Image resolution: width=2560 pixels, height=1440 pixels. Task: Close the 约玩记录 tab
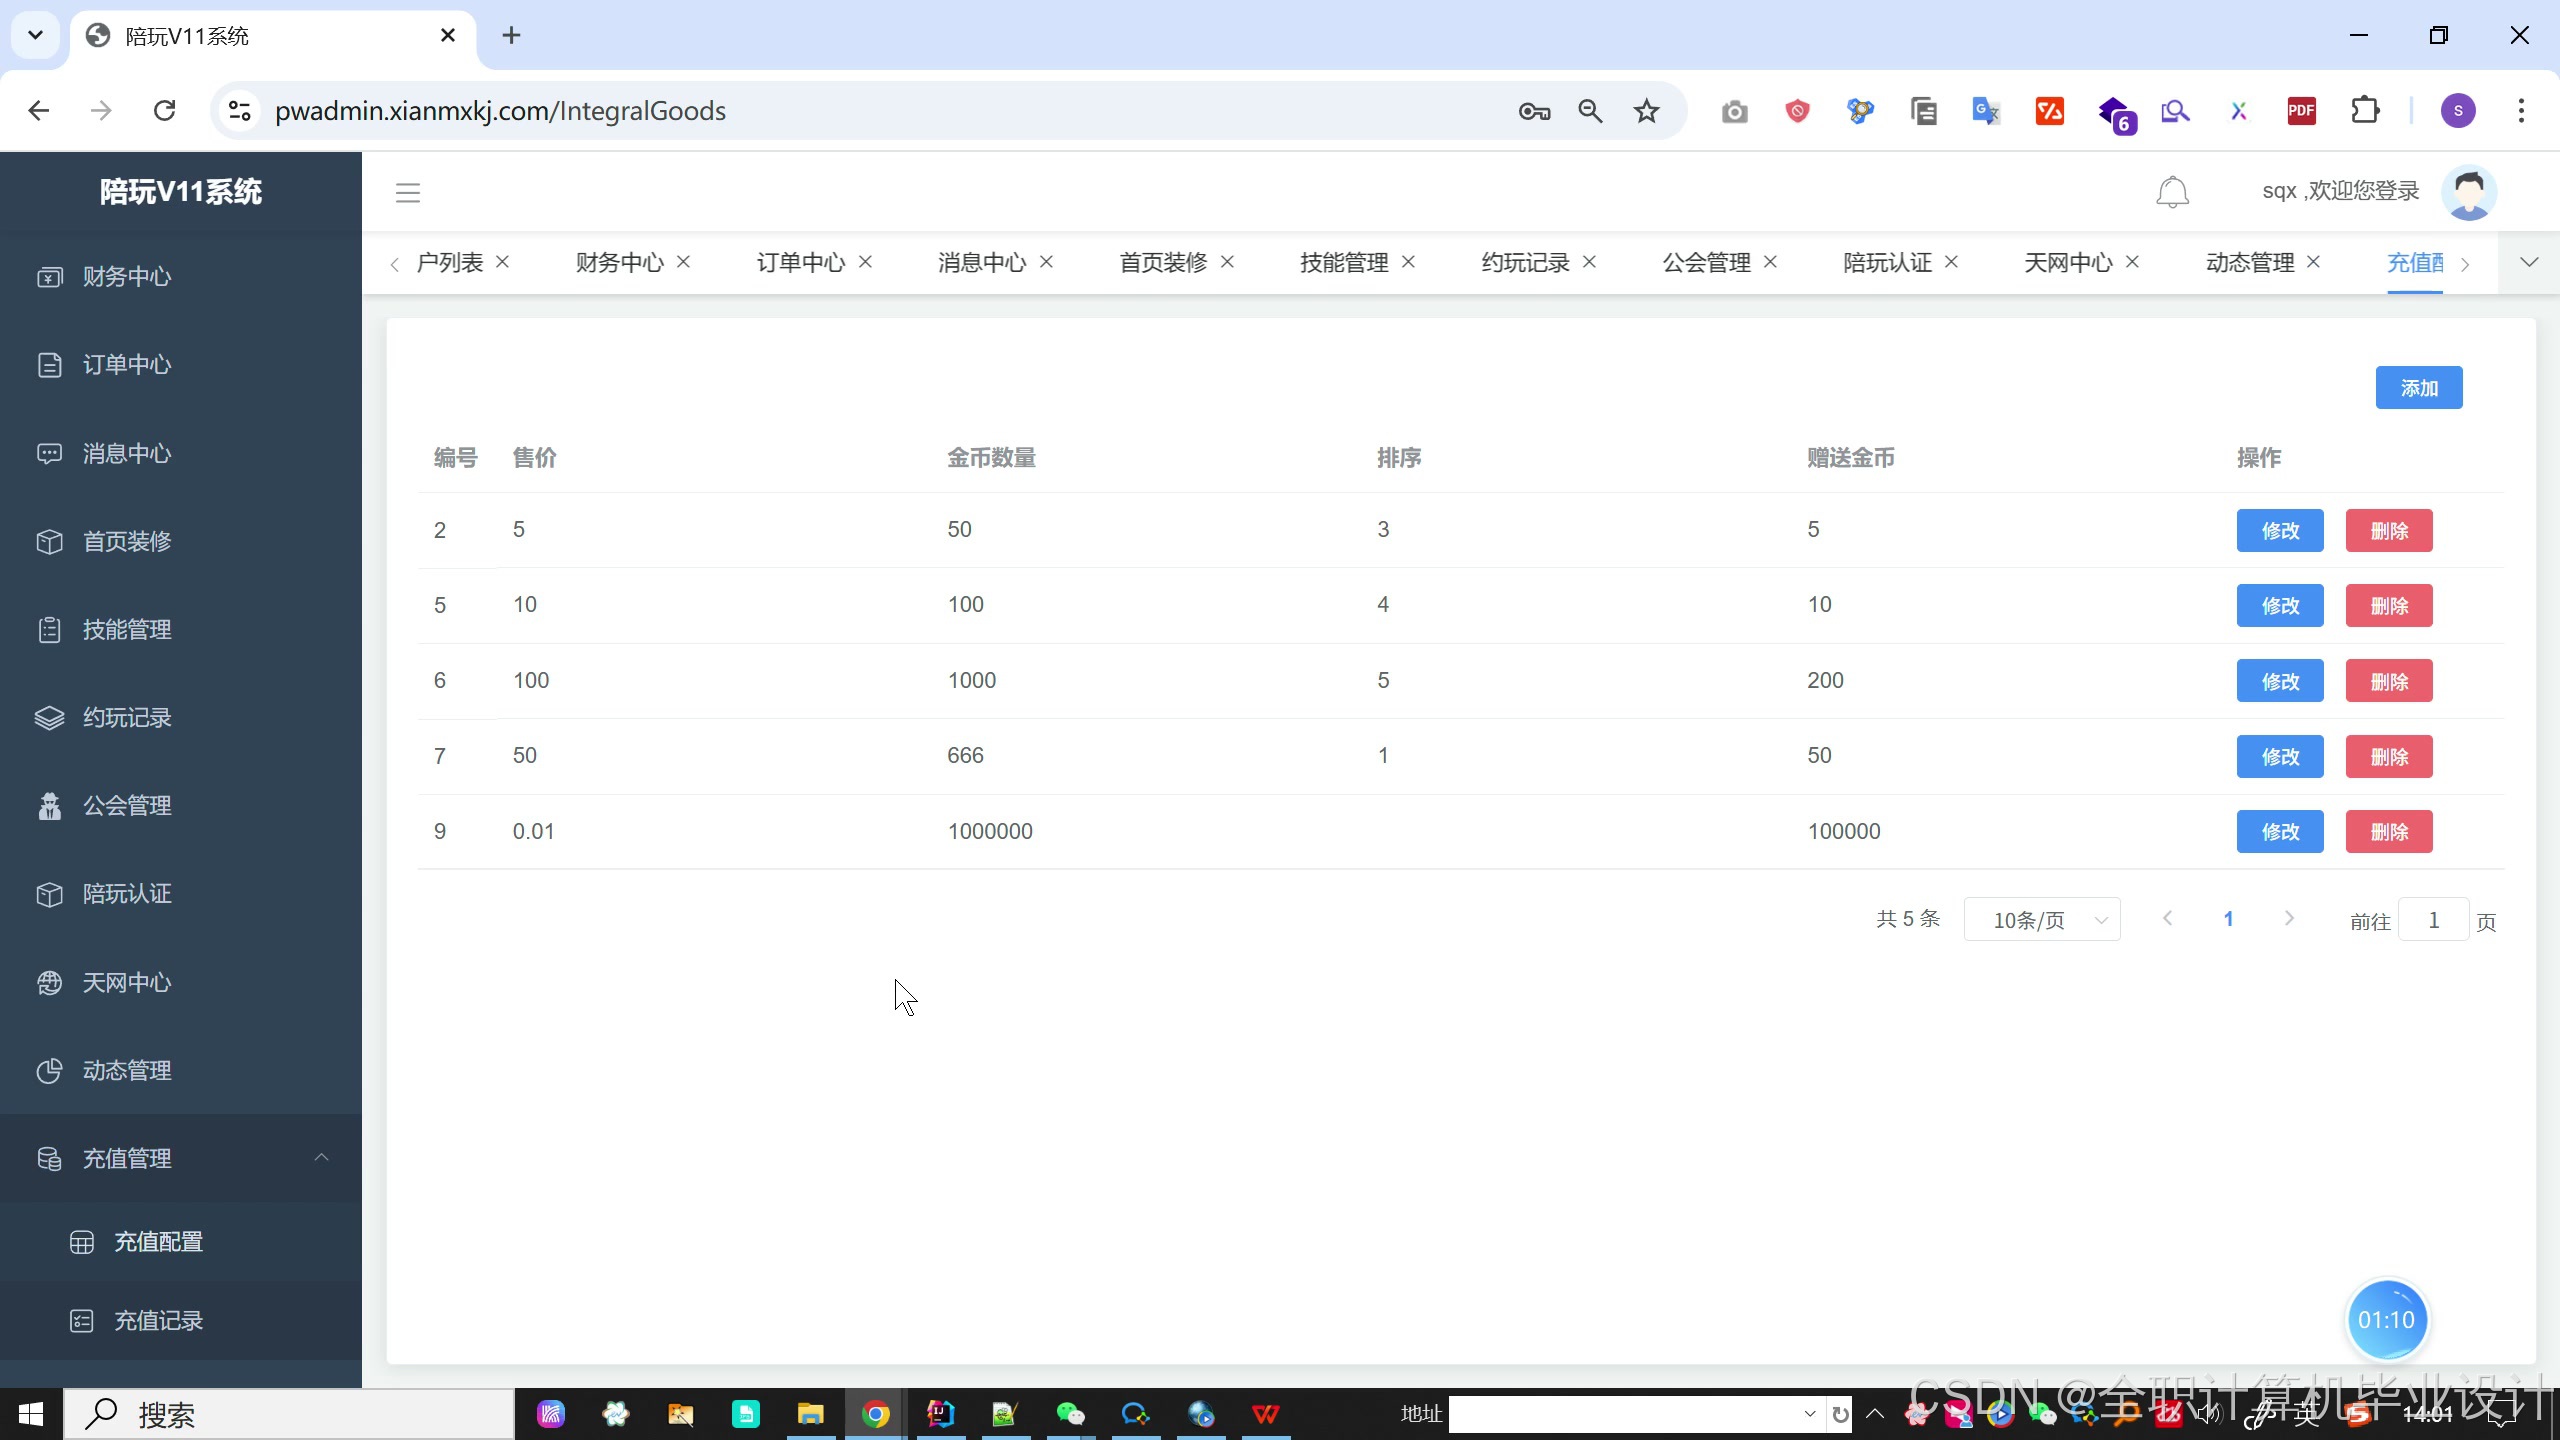[1589, 261]
